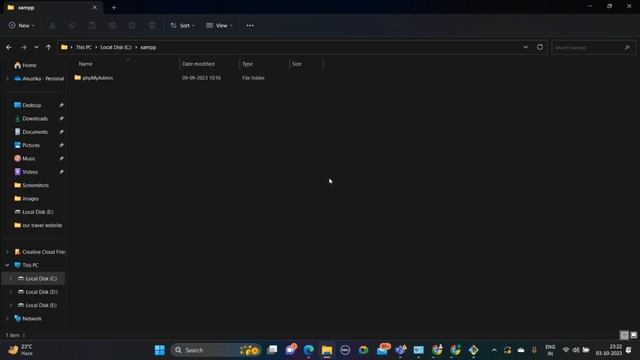Close the xampp tab
This screenshot has width=640, height=360.
[x=95, y=7]
